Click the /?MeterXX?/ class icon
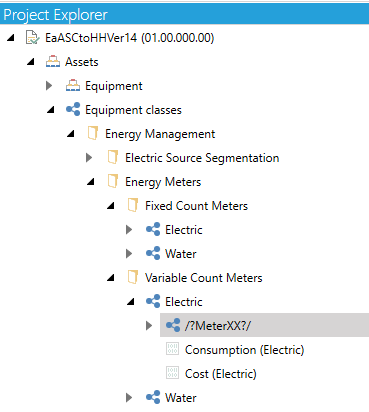The image size is (369, 412). [173, 325]
